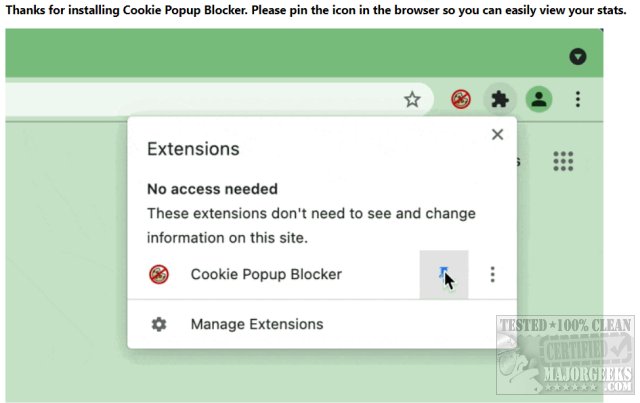Screen dimensions: 640x403
Task: Click the Extensions popup heading
Action: point(193,149)
